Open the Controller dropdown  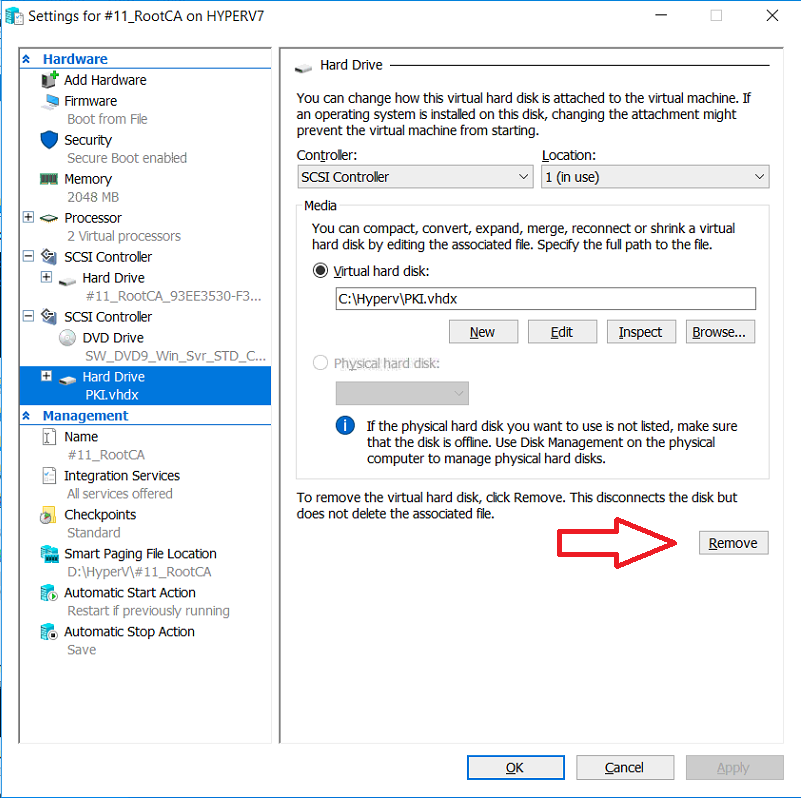tap(415, 177)
